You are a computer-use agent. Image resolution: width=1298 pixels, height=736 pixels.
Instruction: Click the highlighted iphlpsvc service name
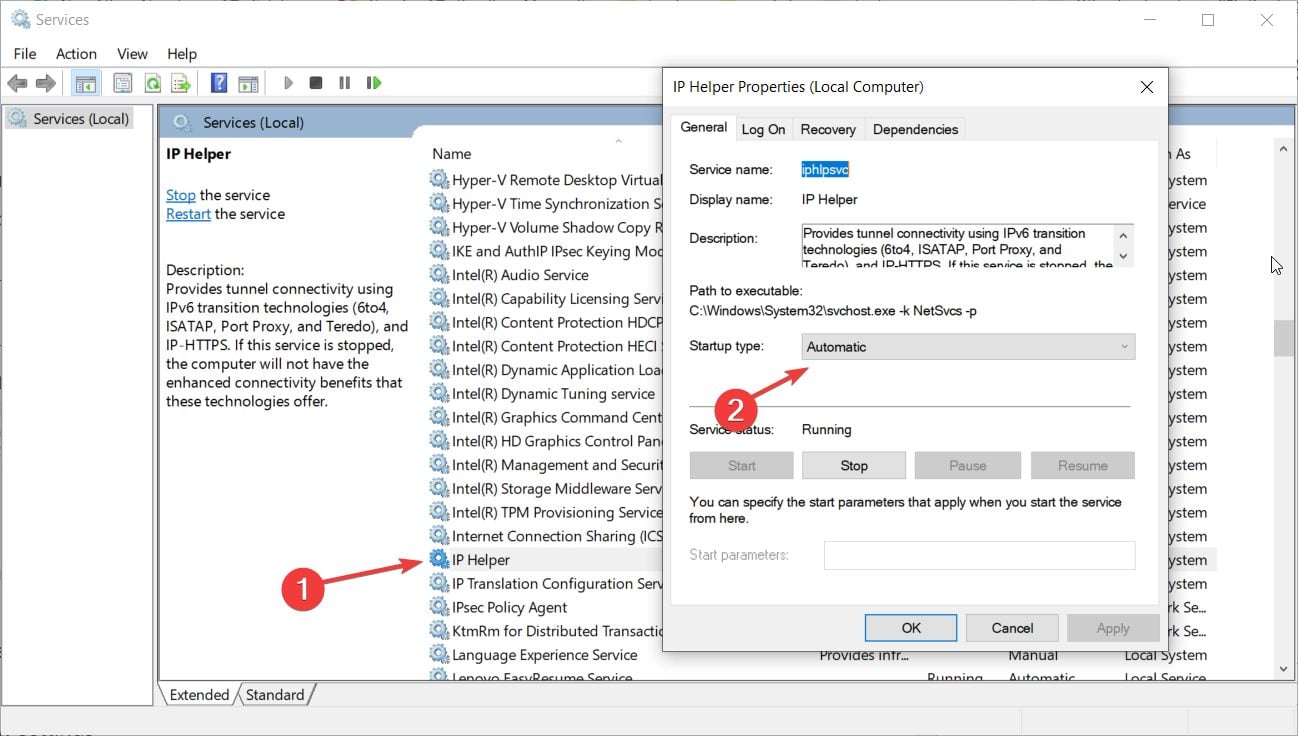click(x=825, y=170)
